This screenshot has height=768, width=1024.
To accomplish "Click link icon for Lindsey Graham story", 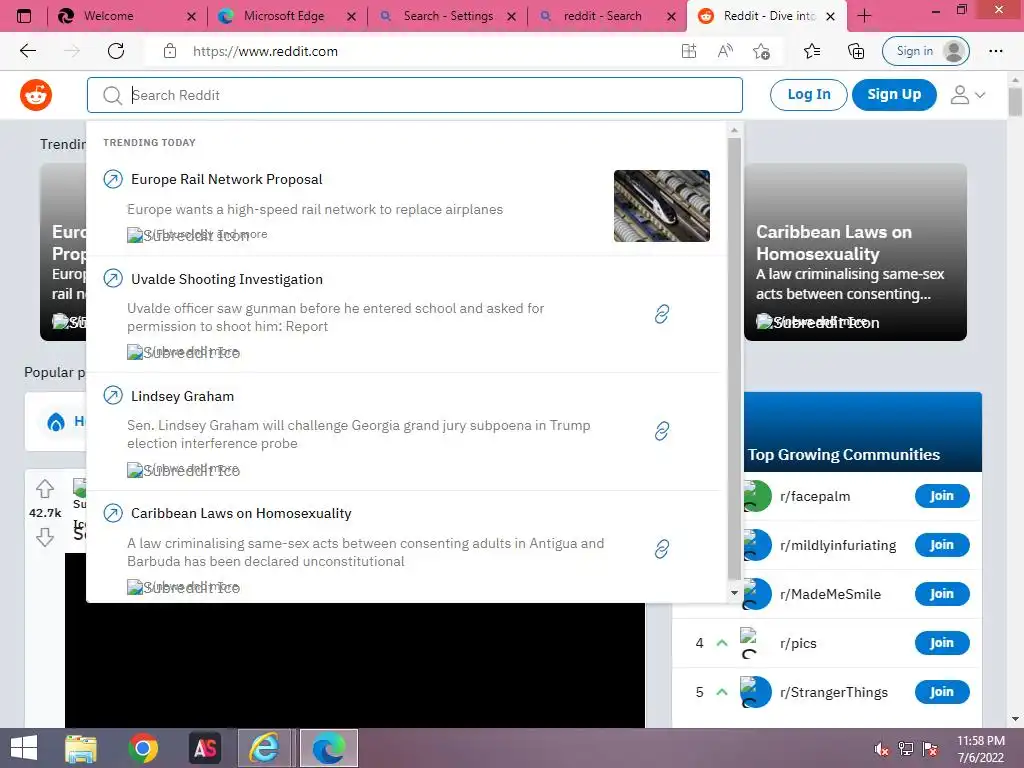I will 662,431.
